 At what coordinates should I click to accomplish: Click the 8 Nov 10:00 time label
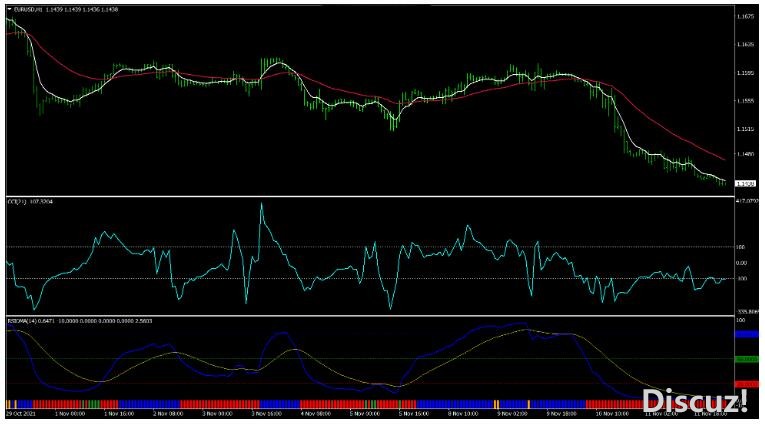click(x=463, y=414)
